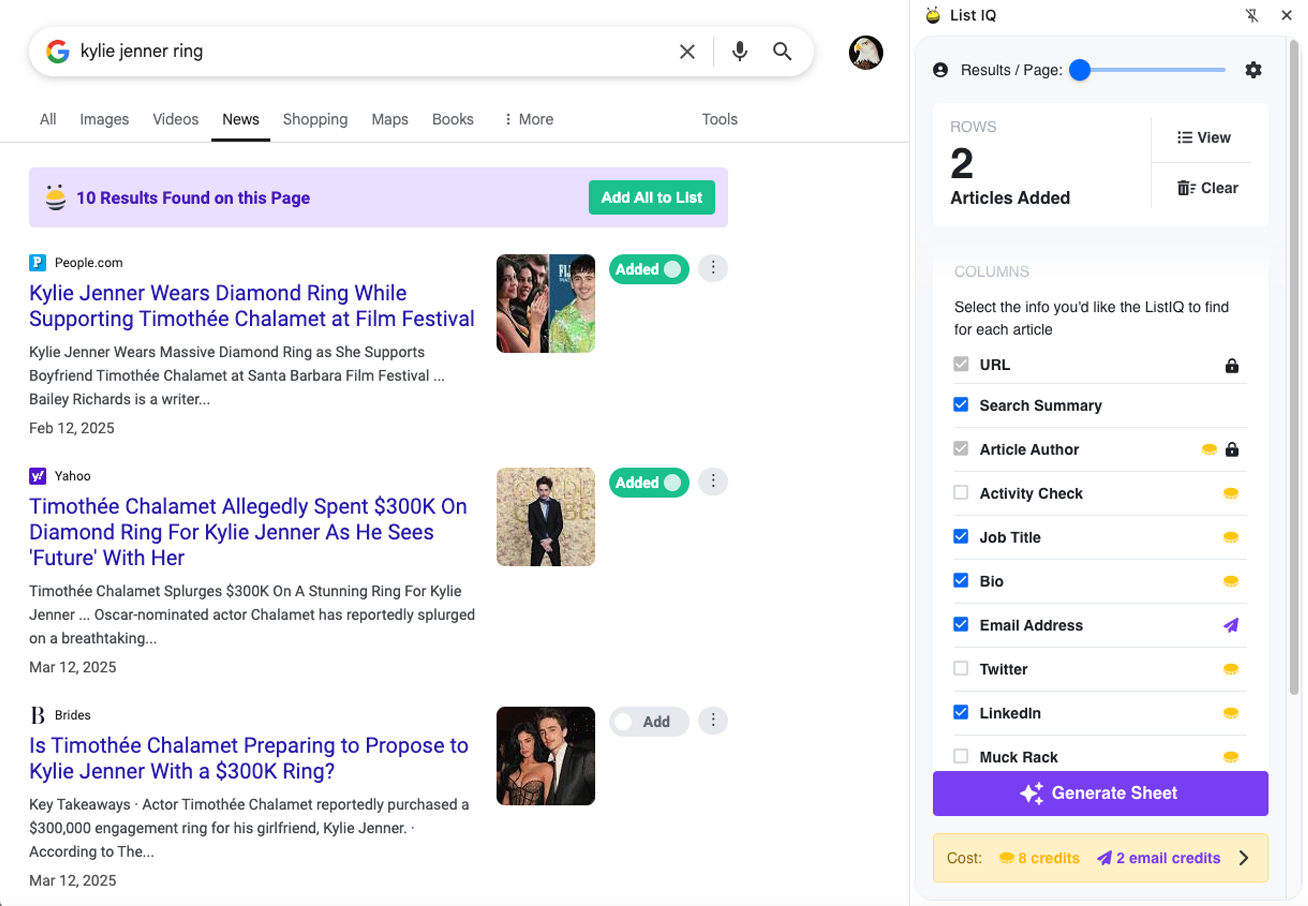Click the Brides favicon
This screenshot has height=906, width=1308.
38,715
